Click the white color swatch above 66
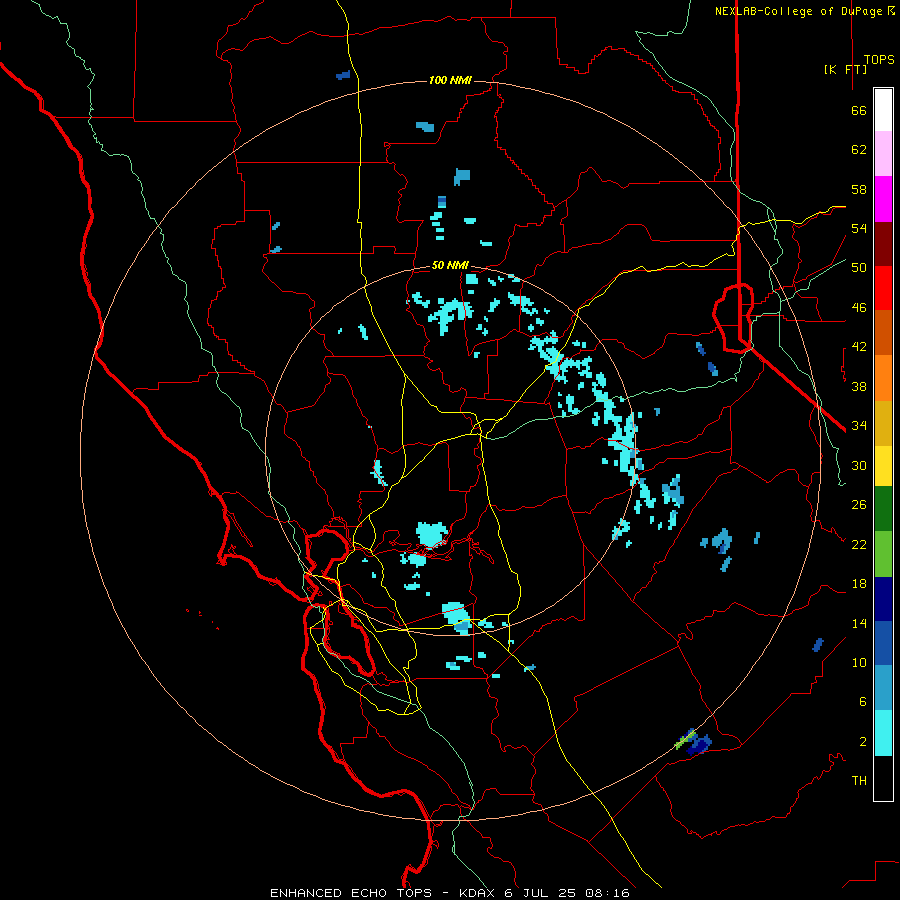The height and width of the screenshot is (900, 900). pos(883,110)
